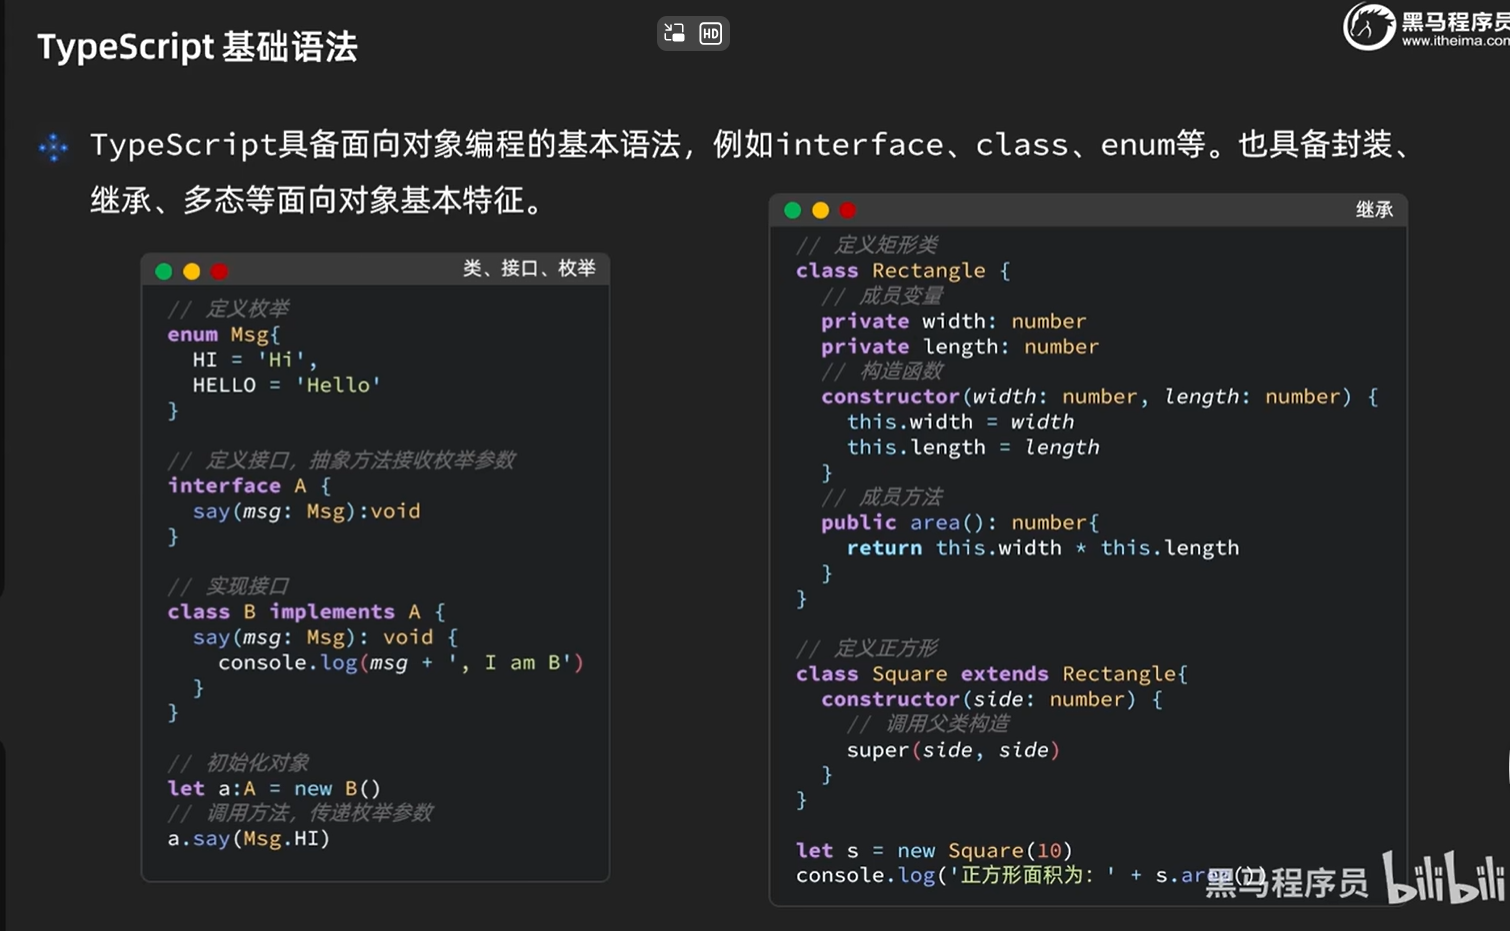The image size is (1510, 931).
Task: Click the 黑马程序员 watermark text at bottom
Action: (x=1286, y=882)
